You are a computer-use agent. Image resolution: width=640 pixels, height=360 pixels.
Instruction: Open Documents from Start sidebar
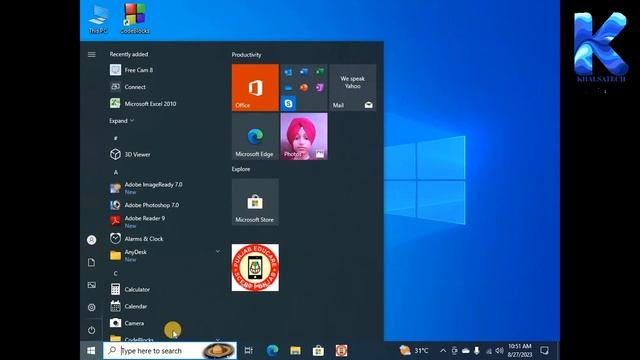tap(91, 262)
